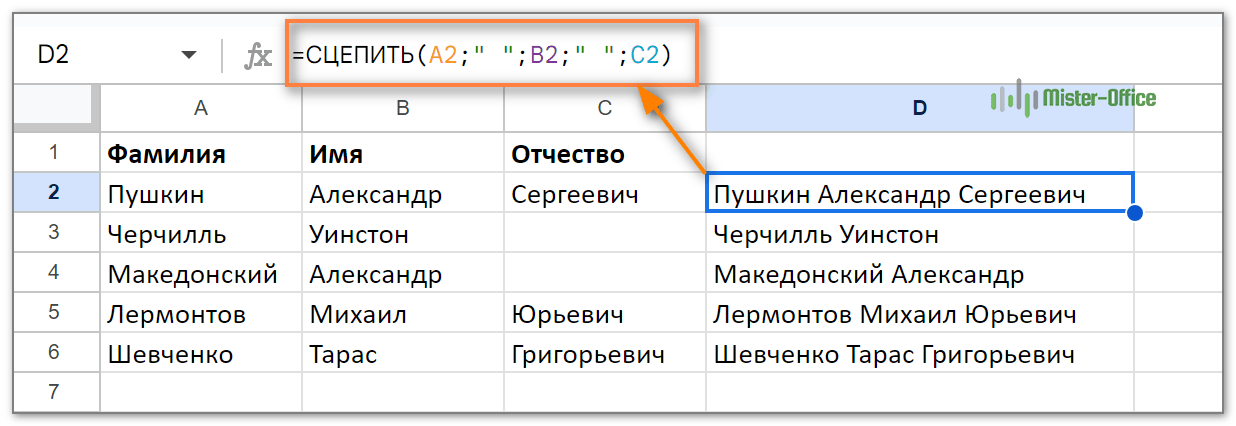Screen dimensions: 1236x426
Task: Select cell containing Юрьевич in column C
Action: [x=604, y=313]
